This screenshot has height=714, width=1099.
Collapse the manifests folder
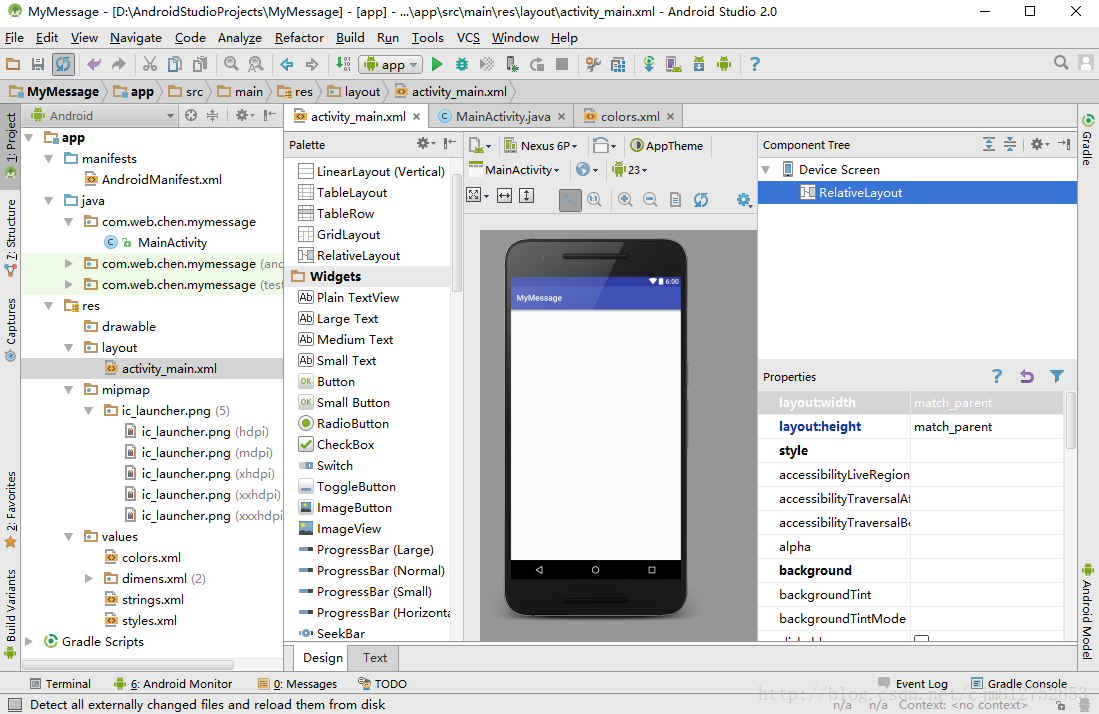tap(49, 159)
